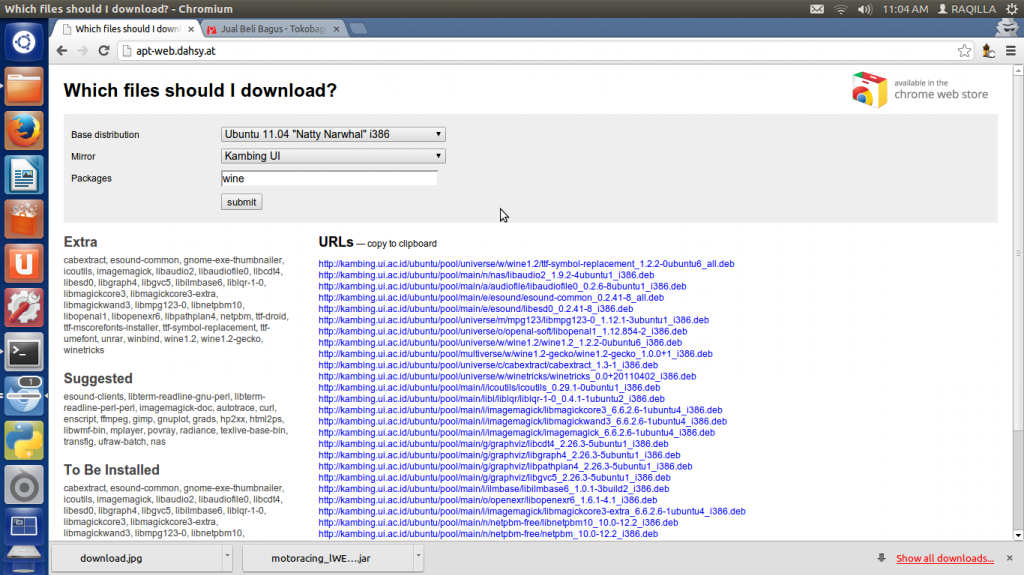1024x575 pixels.
Task: Open Base distribution dropdown
Action: pos(333,134)
